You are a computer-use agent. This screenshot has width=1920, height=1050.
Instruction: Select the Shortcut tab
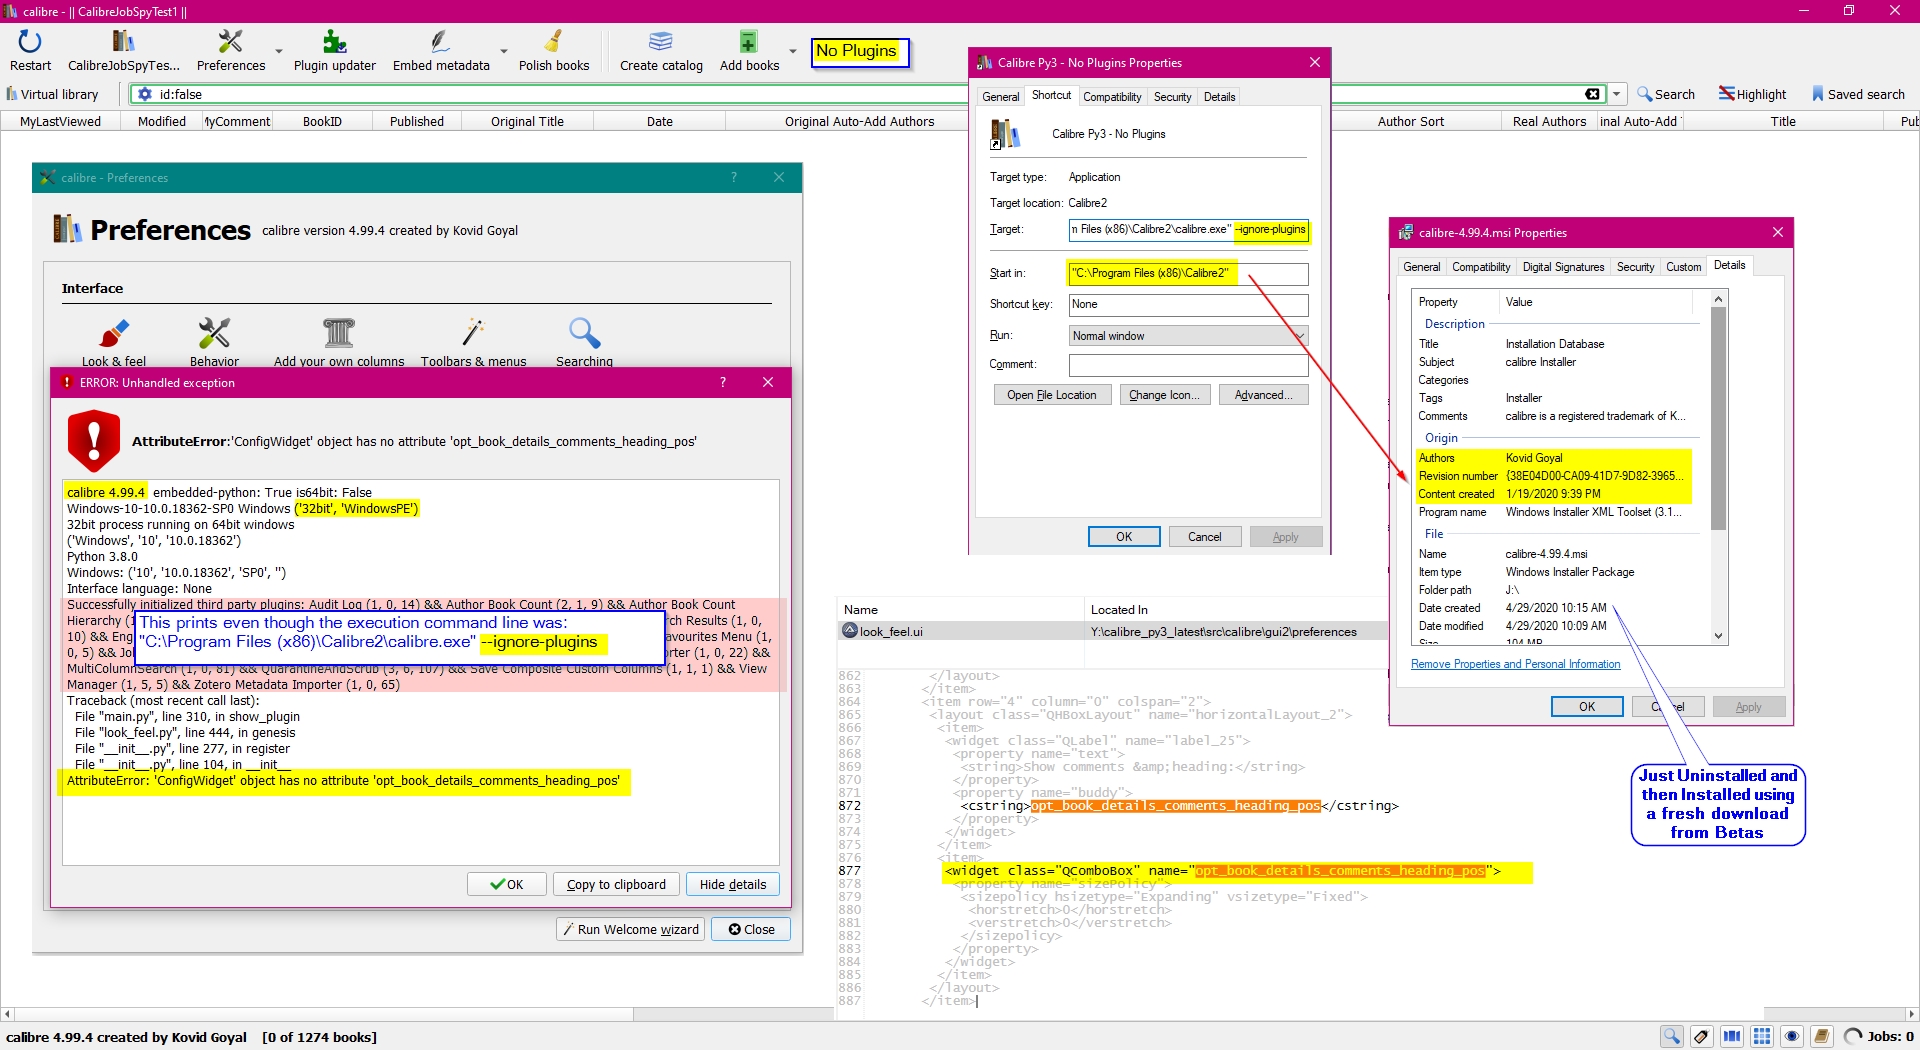click(1051, 95)
